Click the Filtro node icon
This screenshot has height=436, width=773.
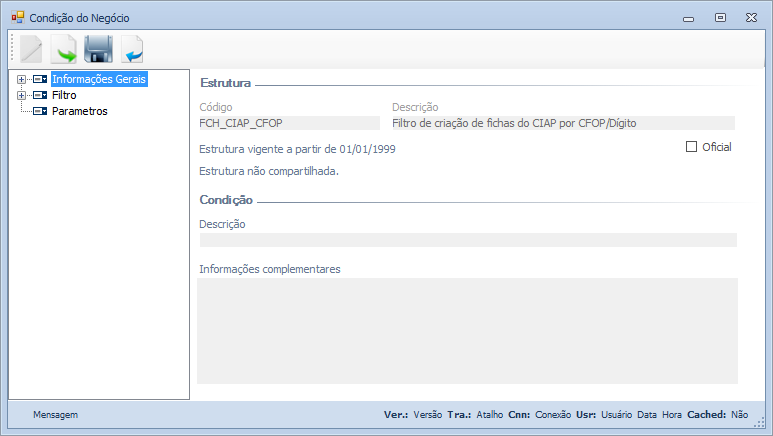[x=40, y=95]
